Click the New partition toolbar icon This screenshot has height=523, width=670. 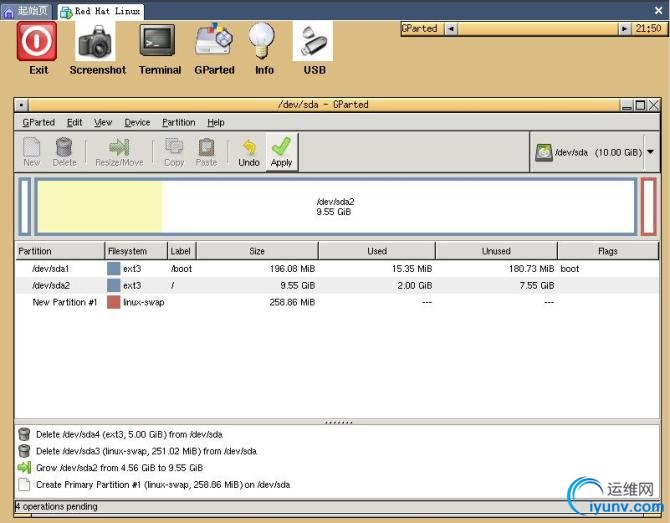(x=32, y=152)
